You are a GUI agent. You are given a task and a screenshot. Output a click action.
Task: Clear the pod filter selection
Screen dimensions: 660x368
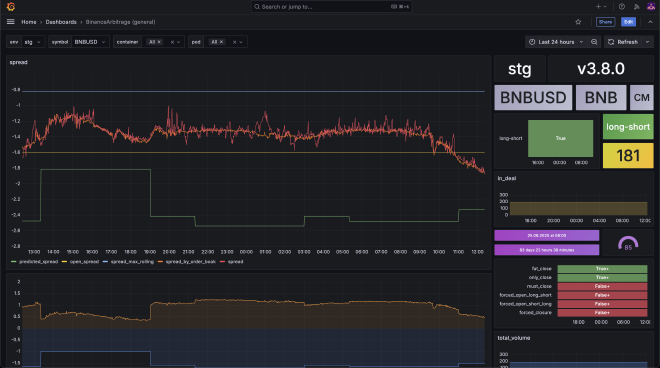click(x=234, y=42)
